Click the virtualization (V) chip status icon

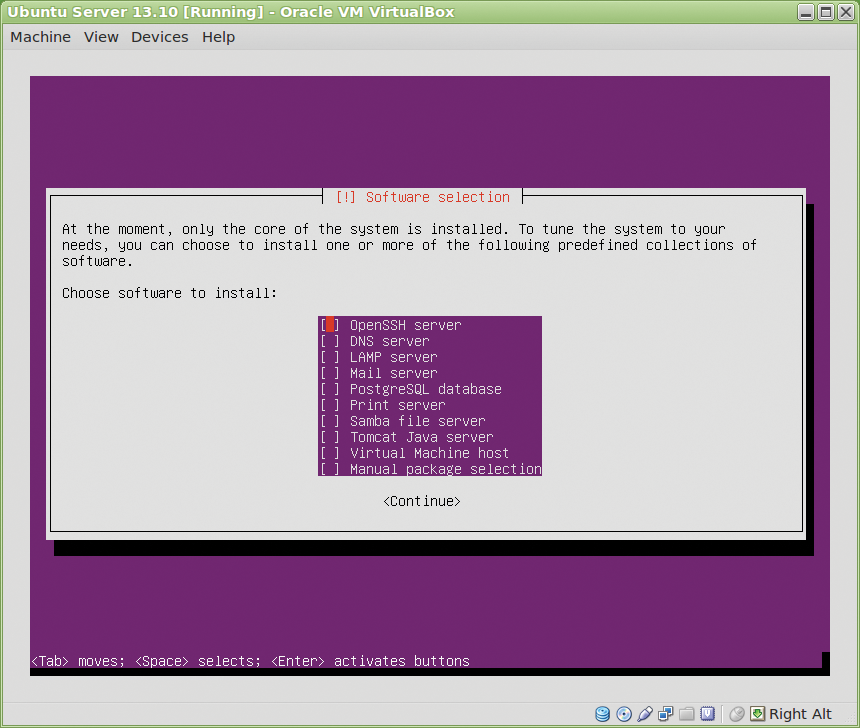(x=708, y=714)
